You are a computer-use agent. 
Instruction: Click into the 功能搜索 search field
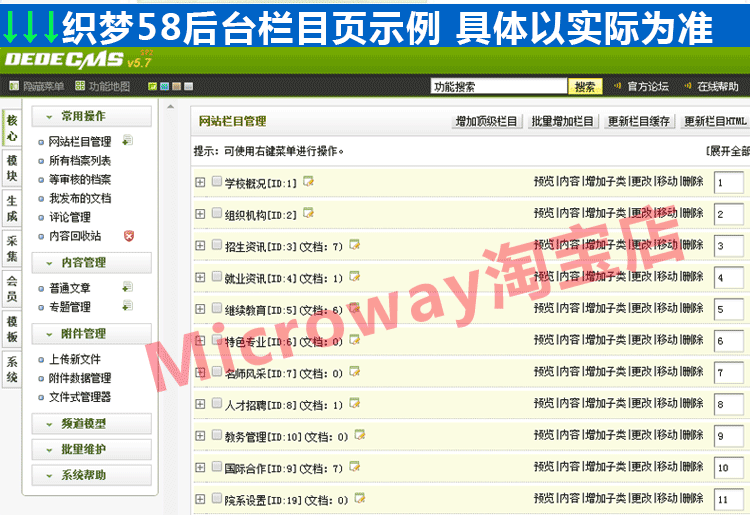499,87
